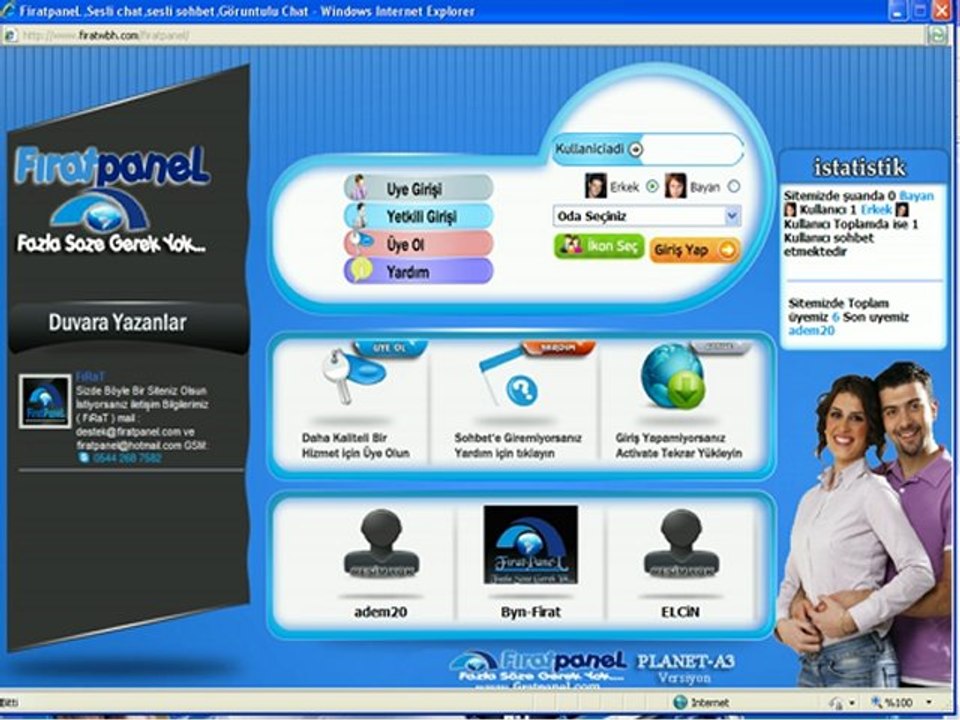This screenshot has height=720, width=960.
Task: Click the male avatar icon beside Erkek
Action: (595, 186)
